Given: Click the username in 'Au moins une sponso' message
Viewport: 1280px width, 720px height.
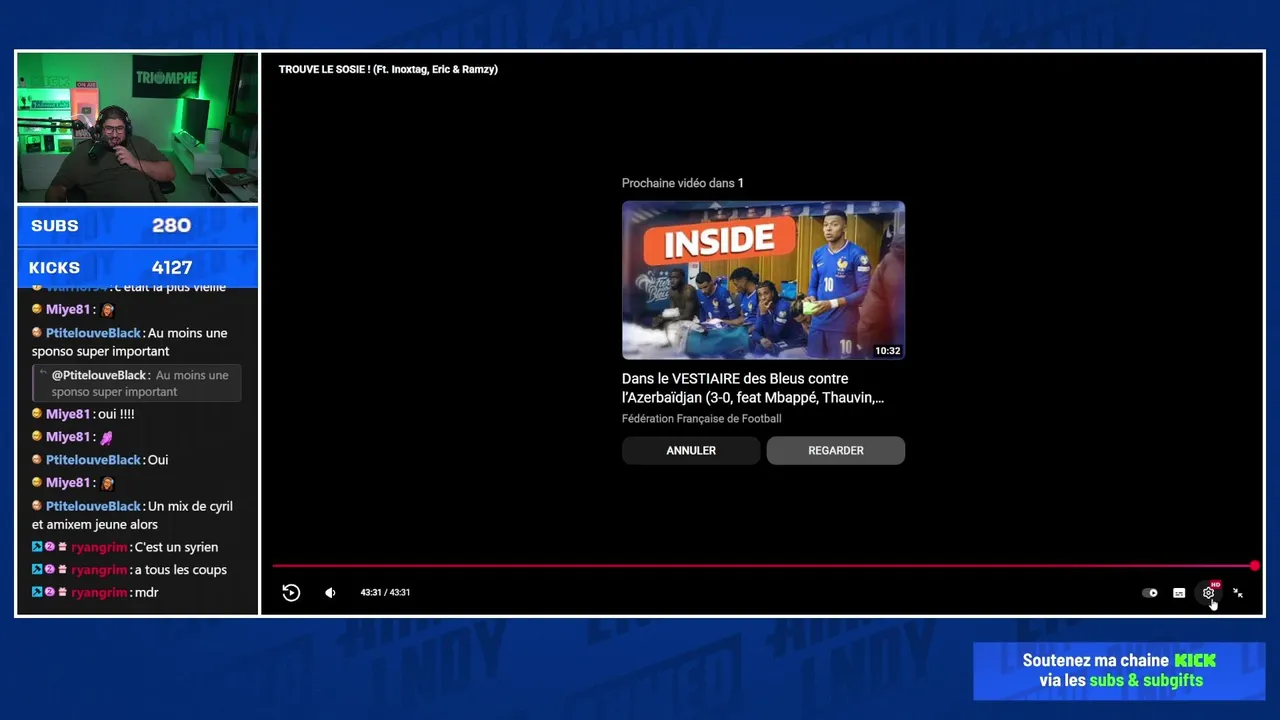Looking at the screenshot, I should click(x=93, y=333).
